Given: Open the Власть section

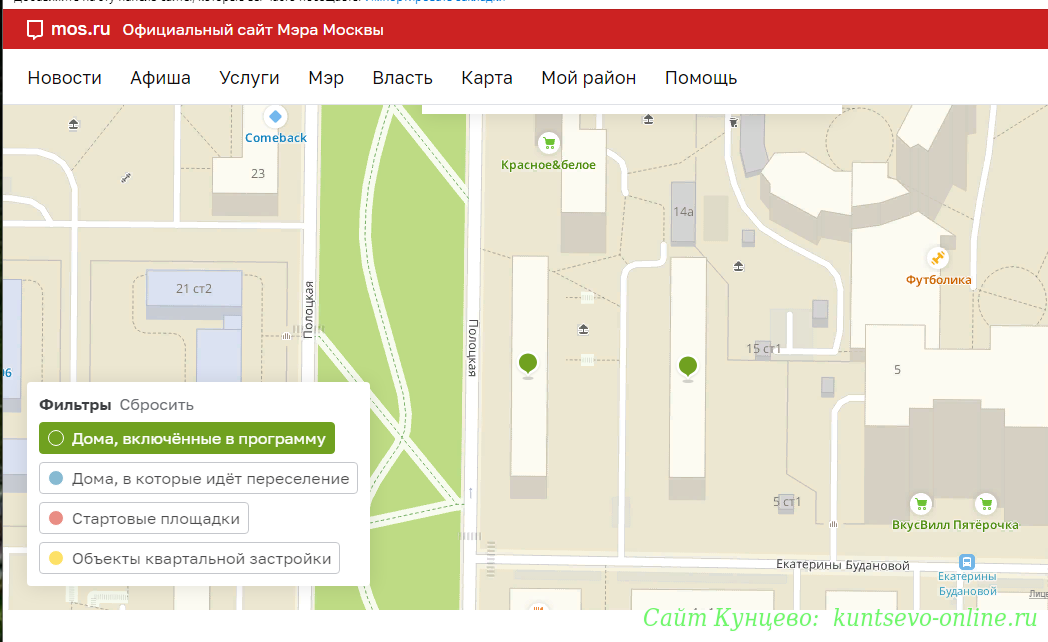Looking at the screenshot, I should (x=402, y=78).
